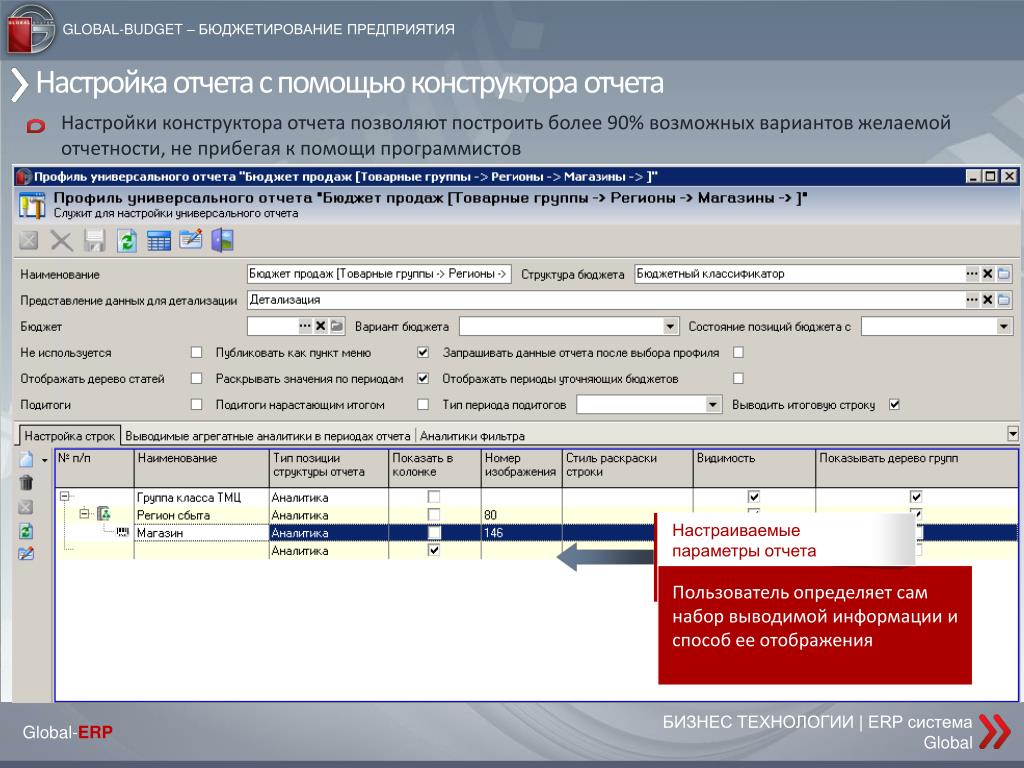Click the Группа класса ТМЦ name cell
The height and width of the screenshot is (768, 1024).
coord(201,497)
